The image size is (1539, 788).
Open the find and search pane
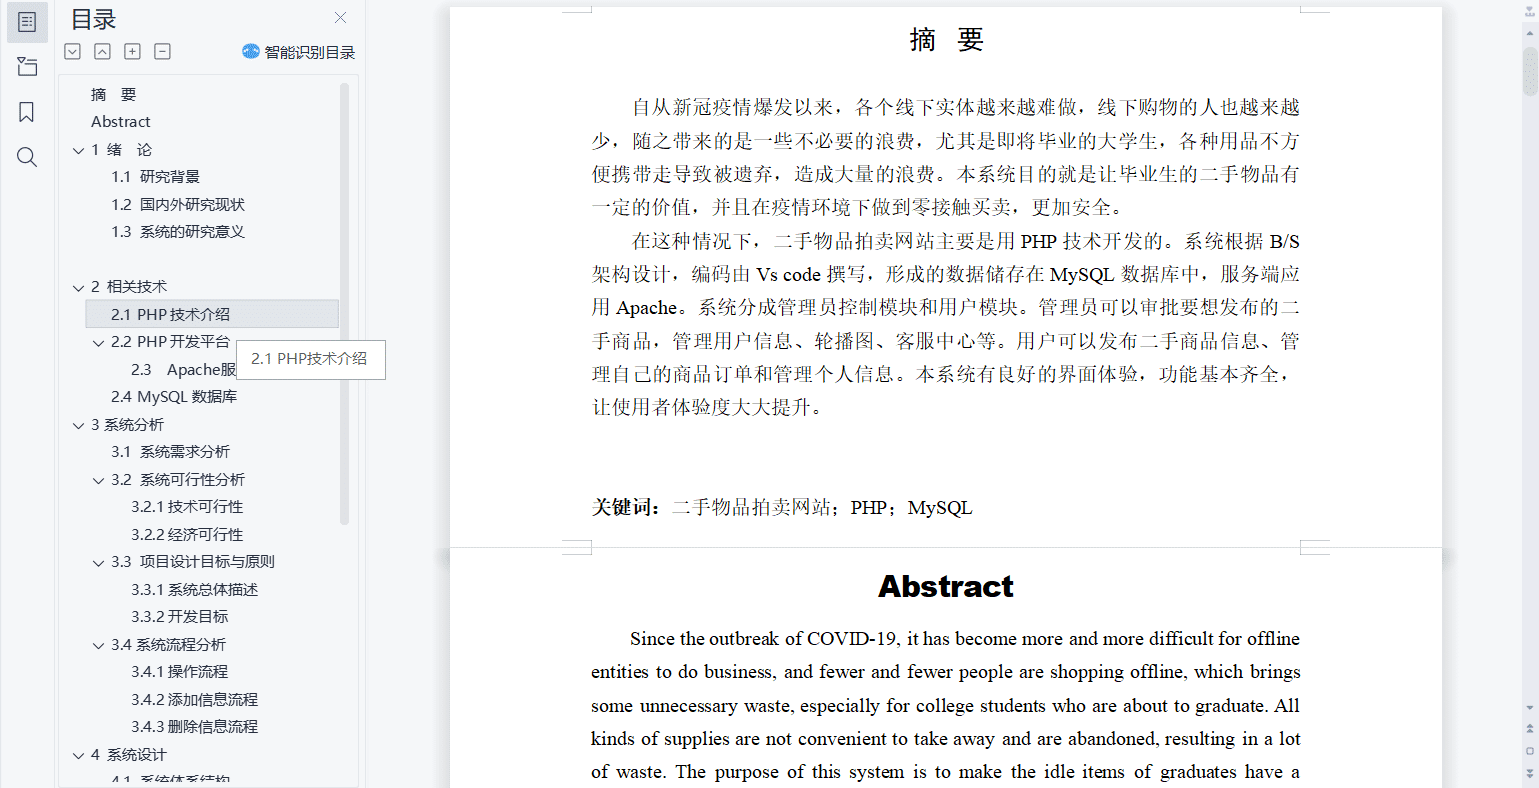point(27,157)
